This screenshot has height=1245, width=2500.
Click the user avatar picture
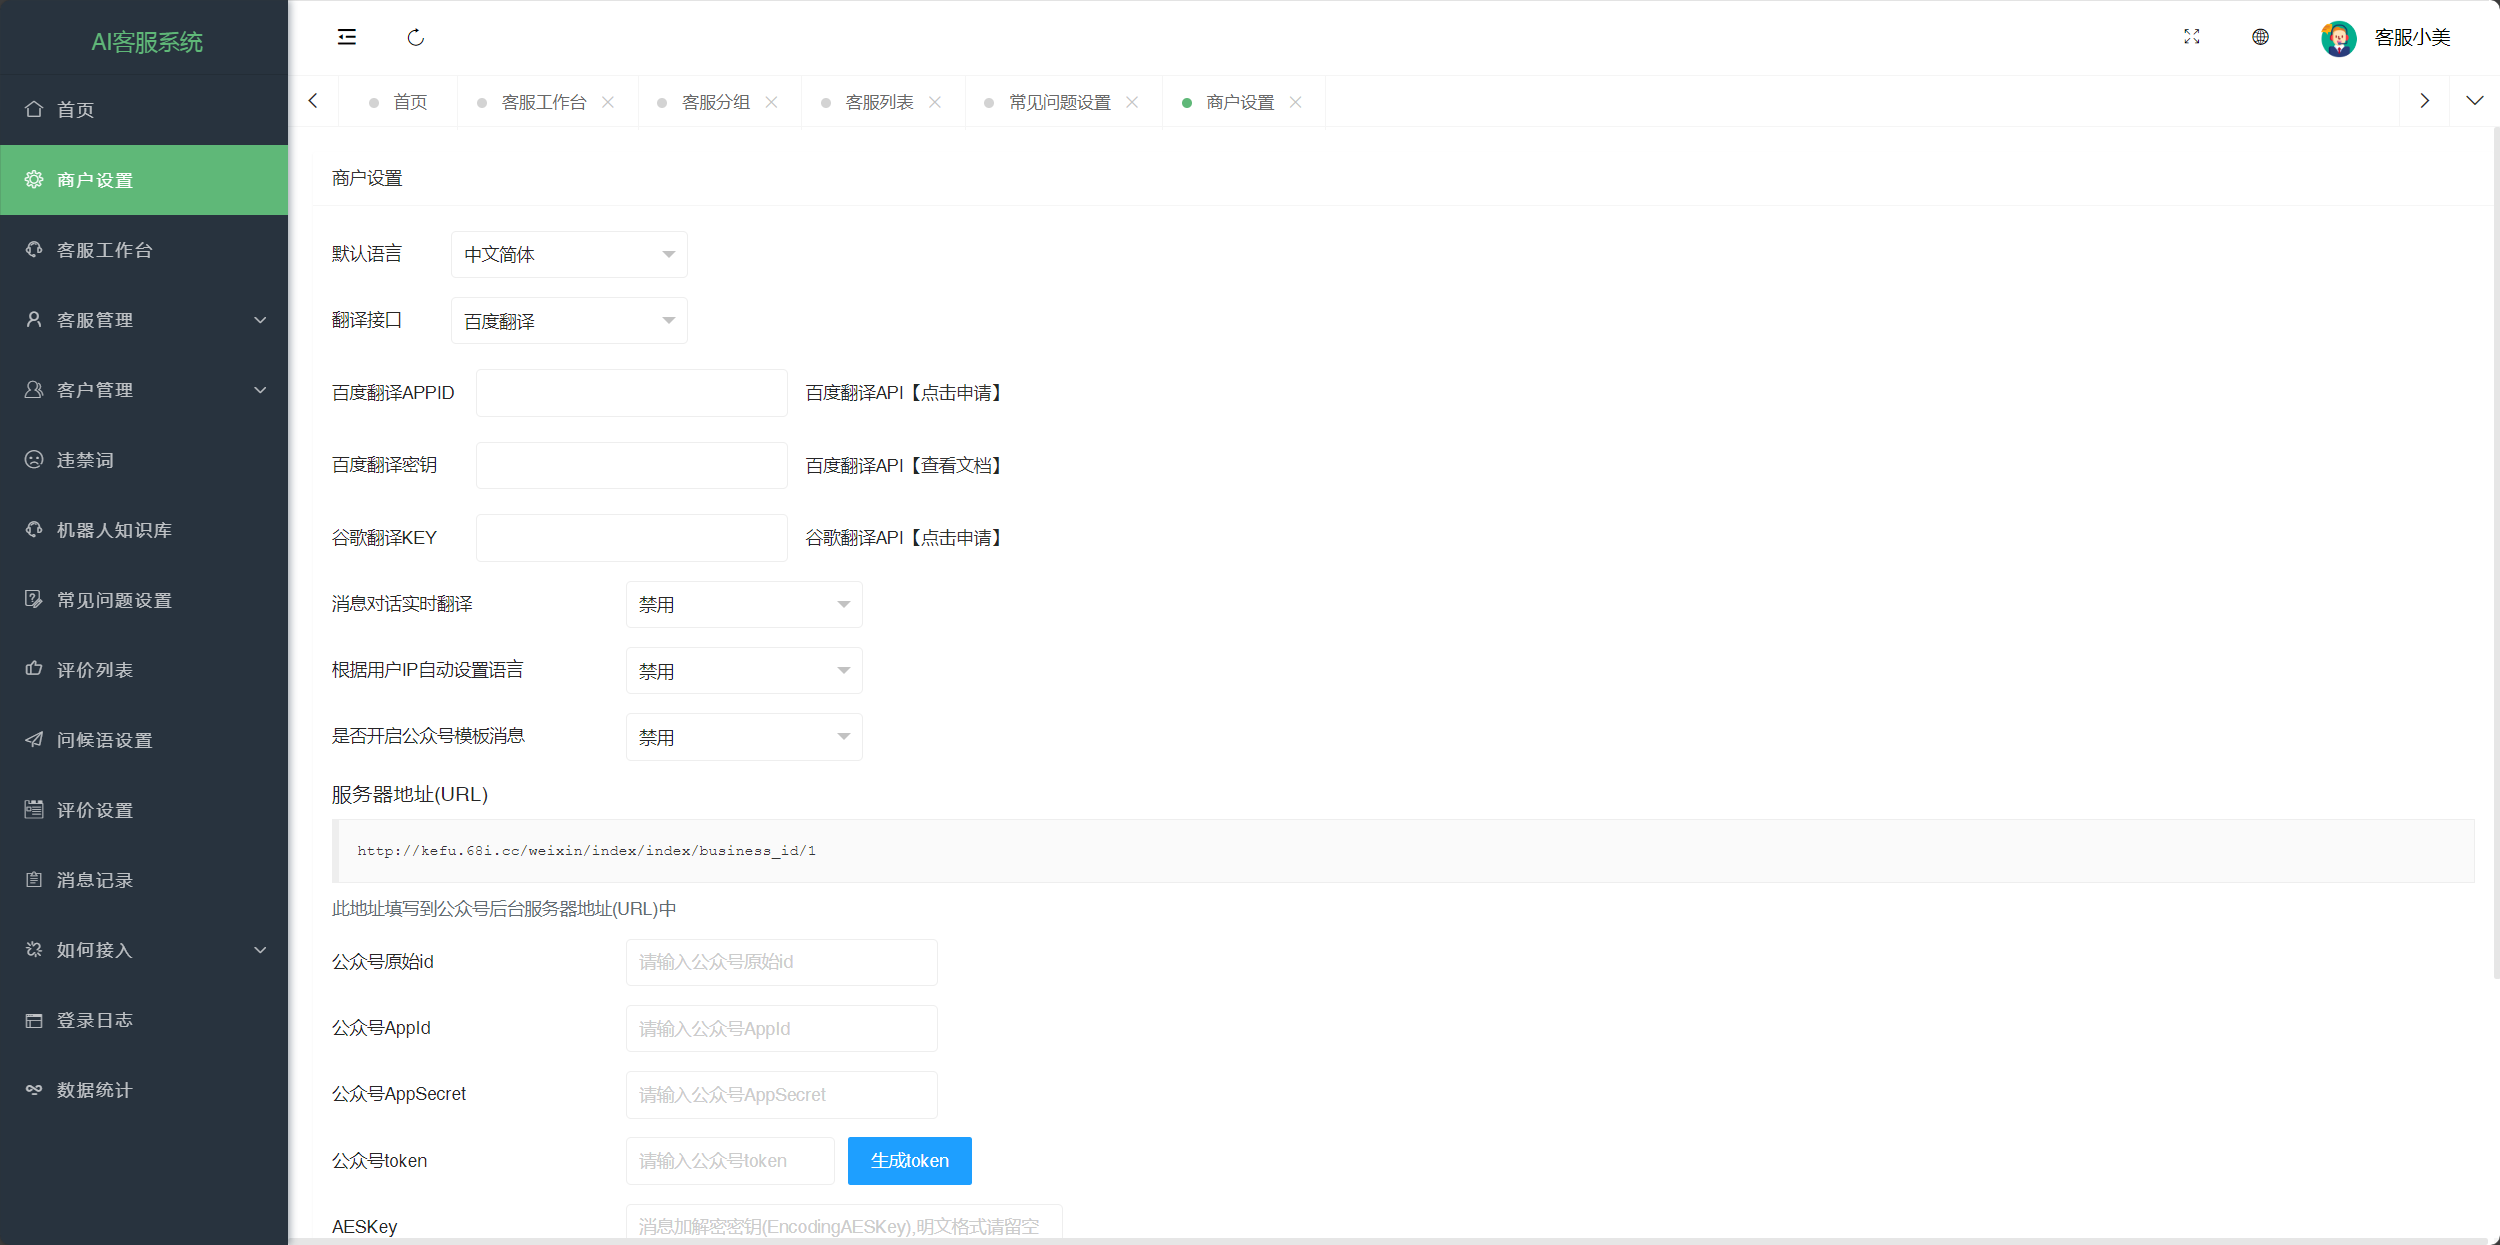[x=2338, y=38]
